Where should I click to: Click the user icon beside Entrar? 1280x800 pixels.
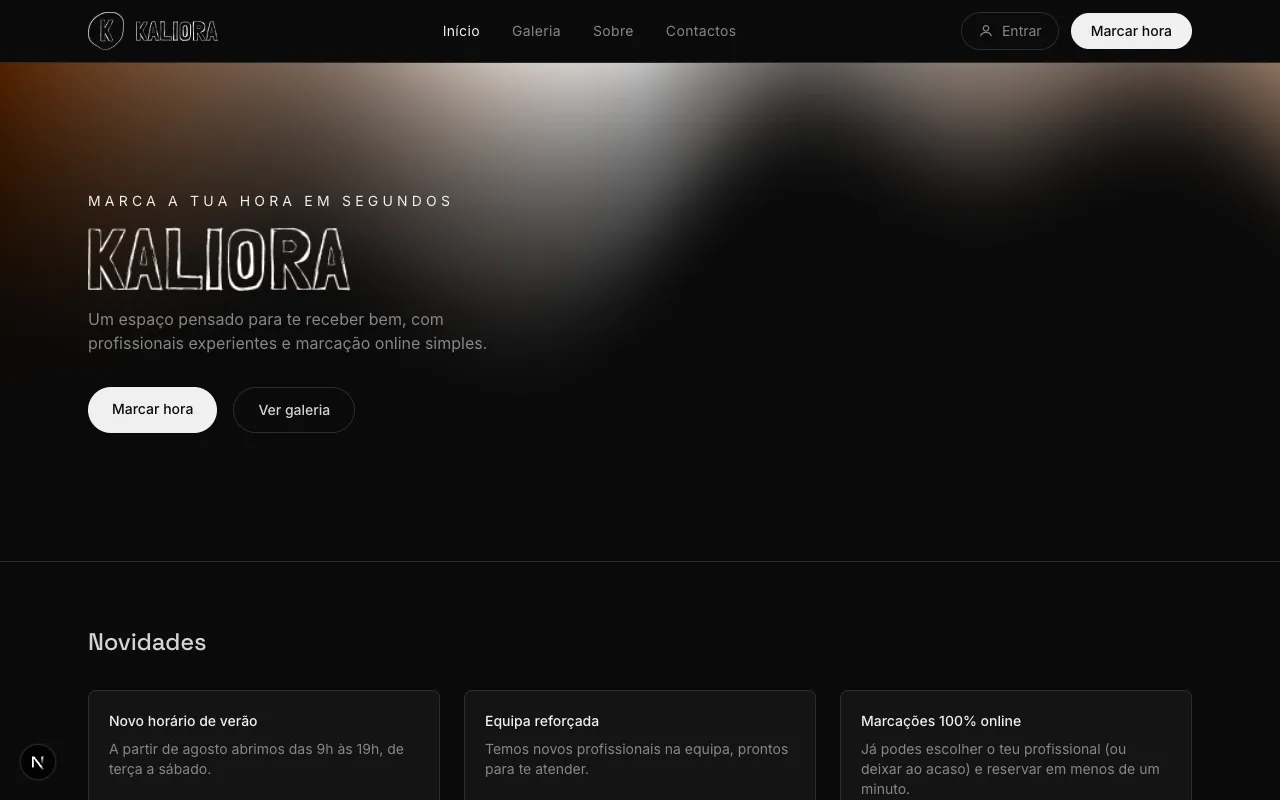coord(986,31)
